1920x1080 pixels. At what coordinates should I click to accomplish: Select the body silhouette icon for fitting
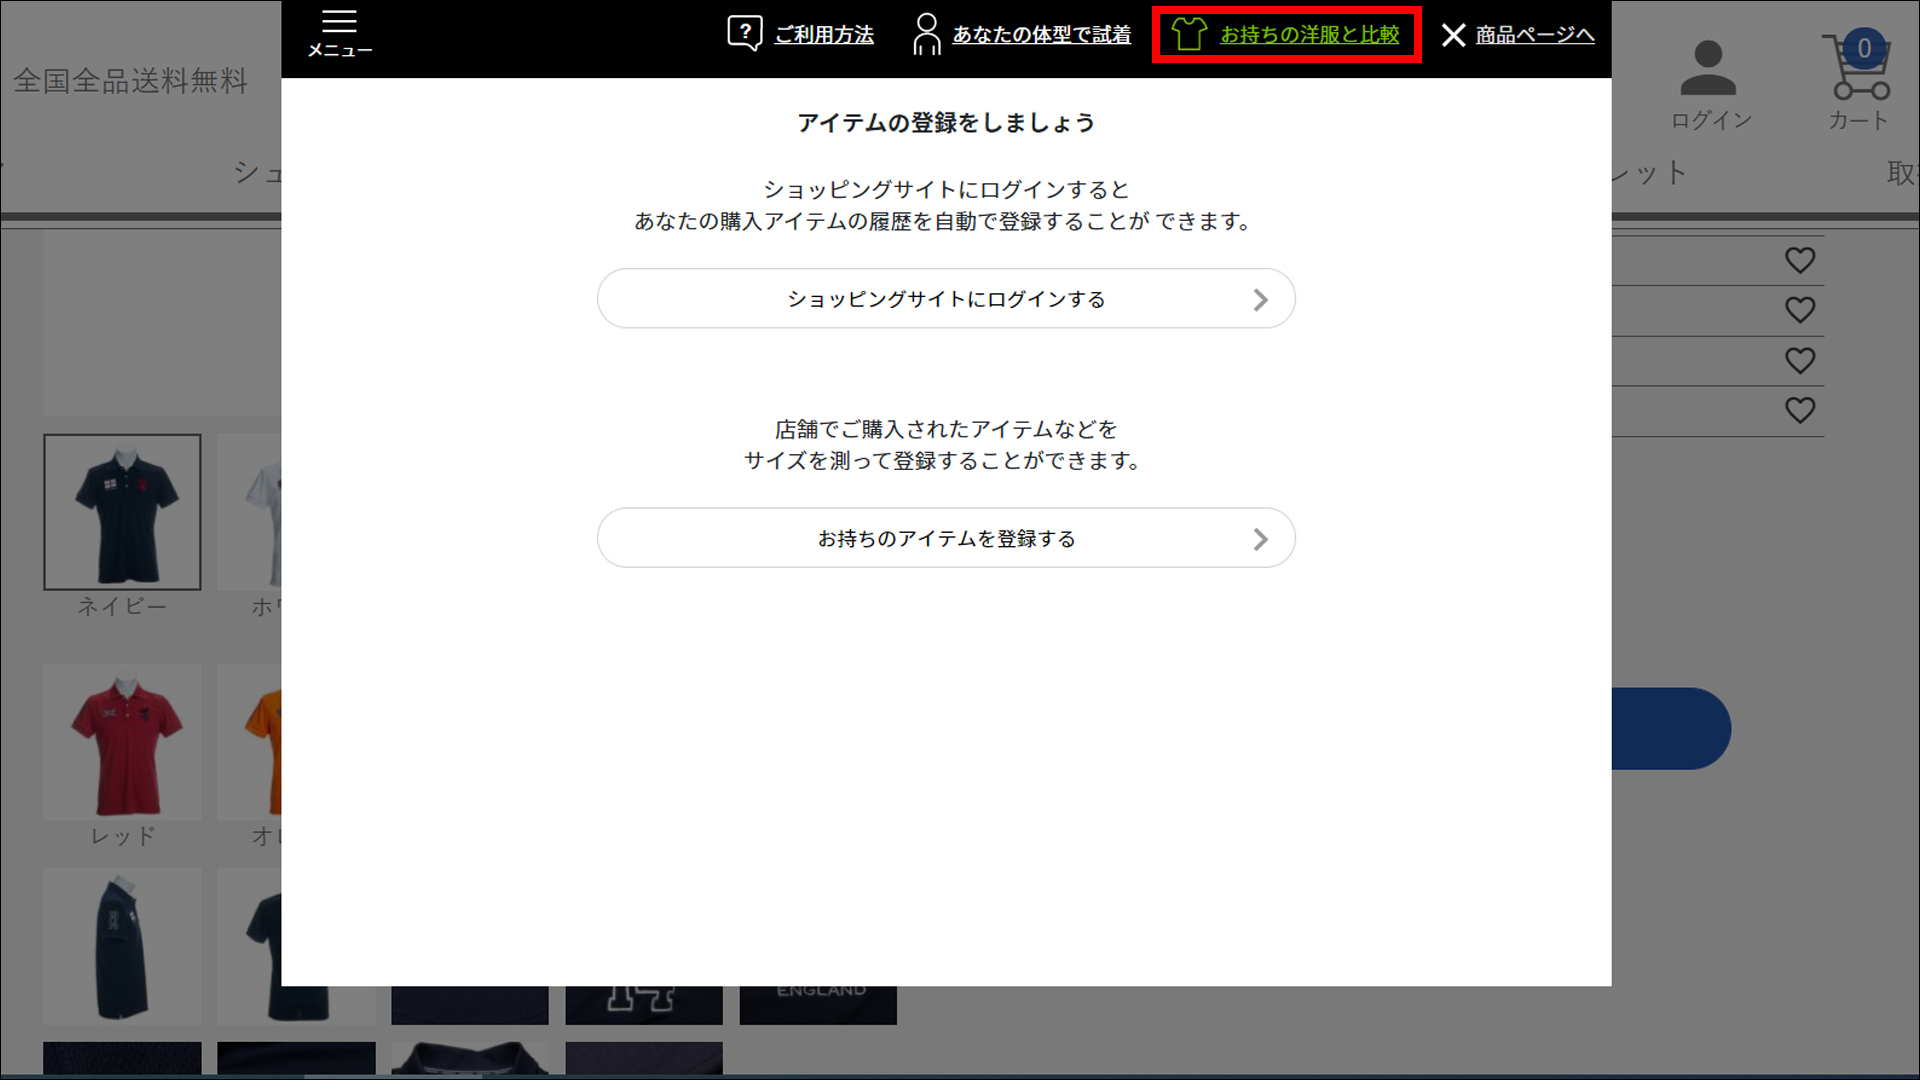[x=925, y=32]
